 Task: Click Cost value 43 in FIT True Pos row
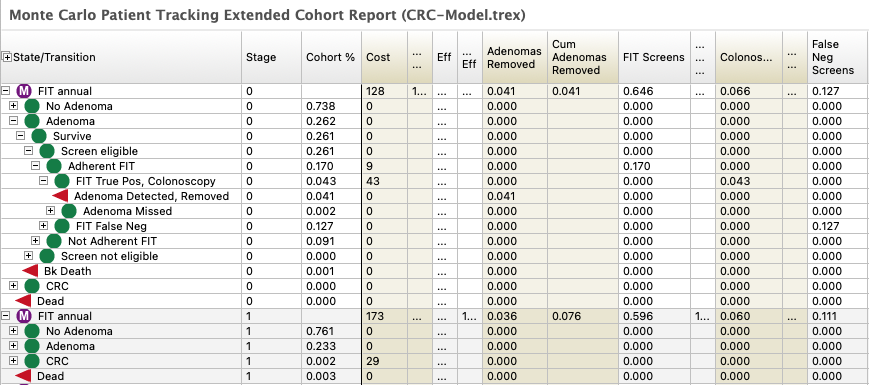point(372,181)
